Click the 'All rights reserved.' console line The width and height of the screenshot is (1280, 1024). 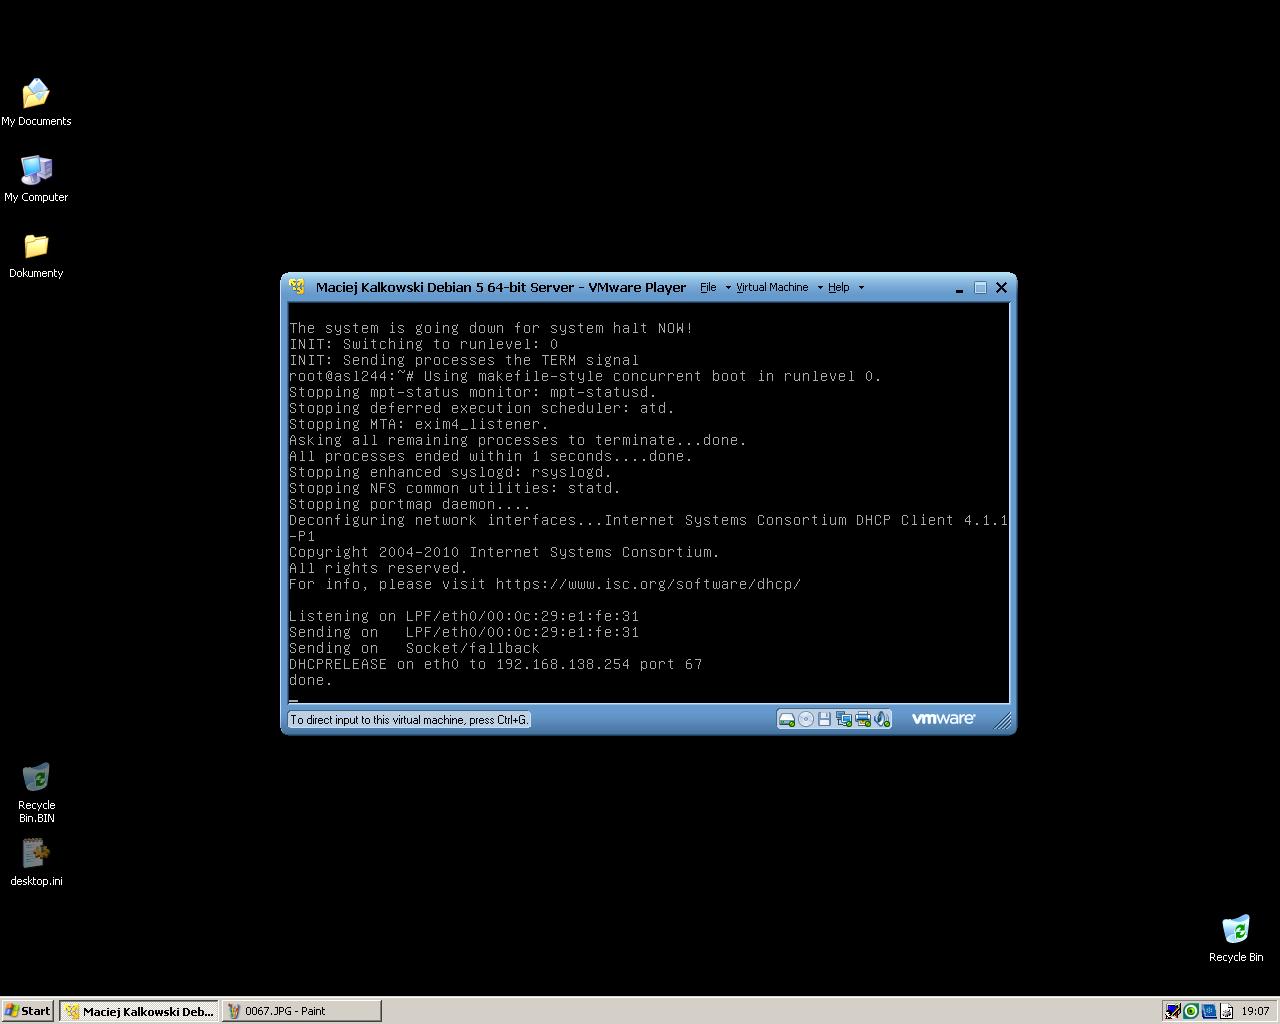[378, 568]
